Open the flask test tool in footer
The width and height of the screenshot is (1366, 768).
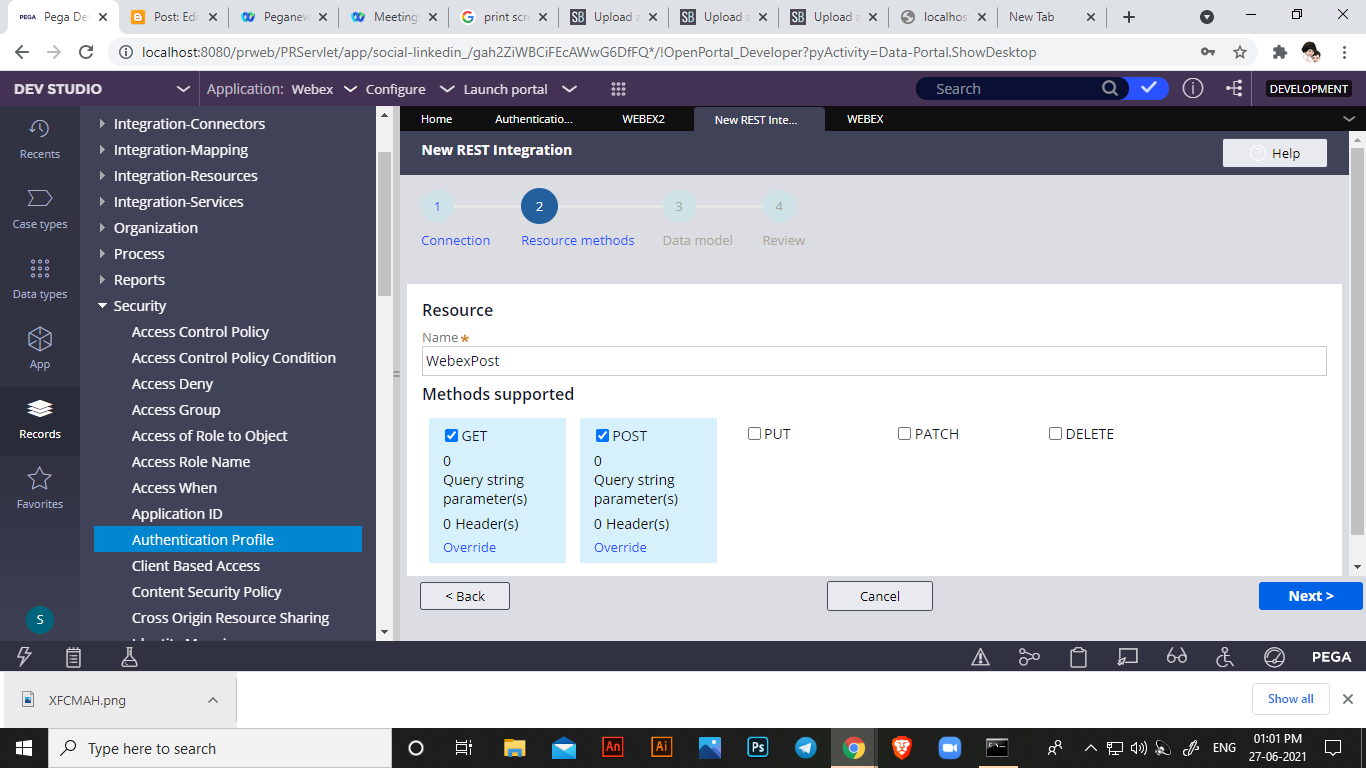[x=129, y=657]
